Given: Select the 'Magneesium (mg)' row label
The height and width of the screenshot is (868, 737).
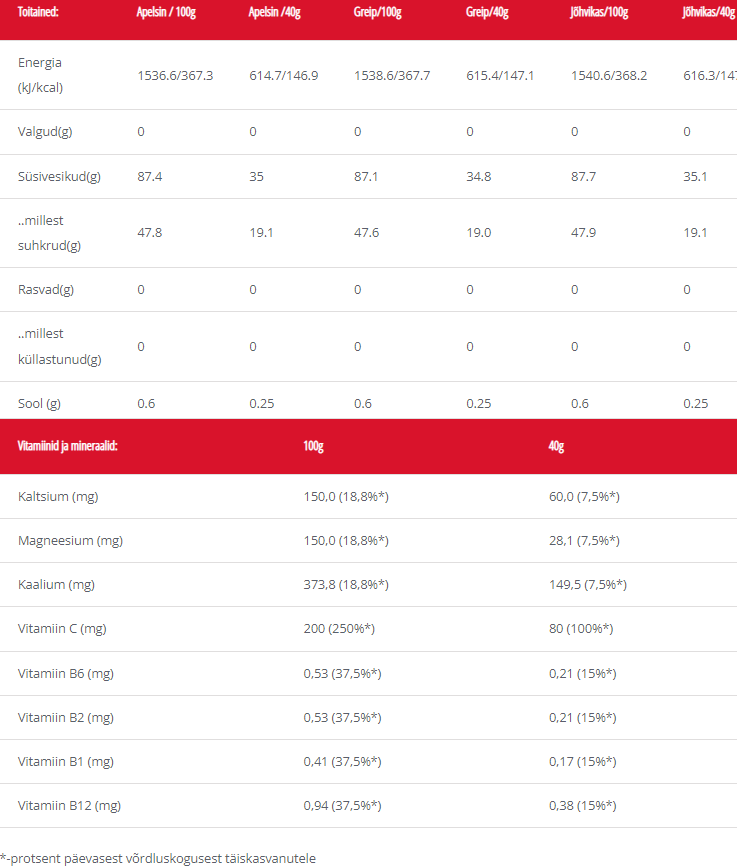Looking at the screenshot, I should coord(70,541).
